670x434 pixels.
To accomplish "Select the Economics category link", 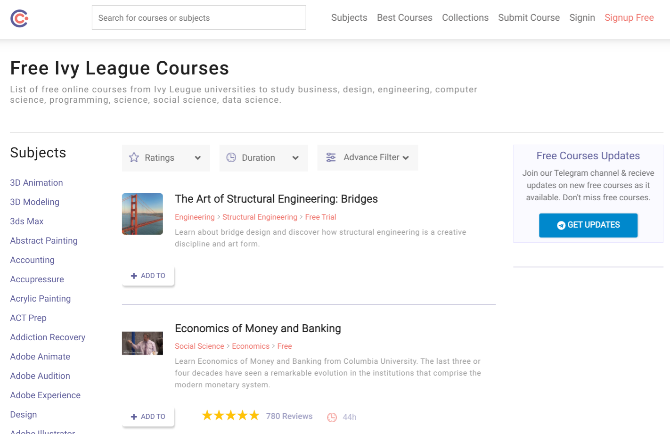I will (250, 346).
